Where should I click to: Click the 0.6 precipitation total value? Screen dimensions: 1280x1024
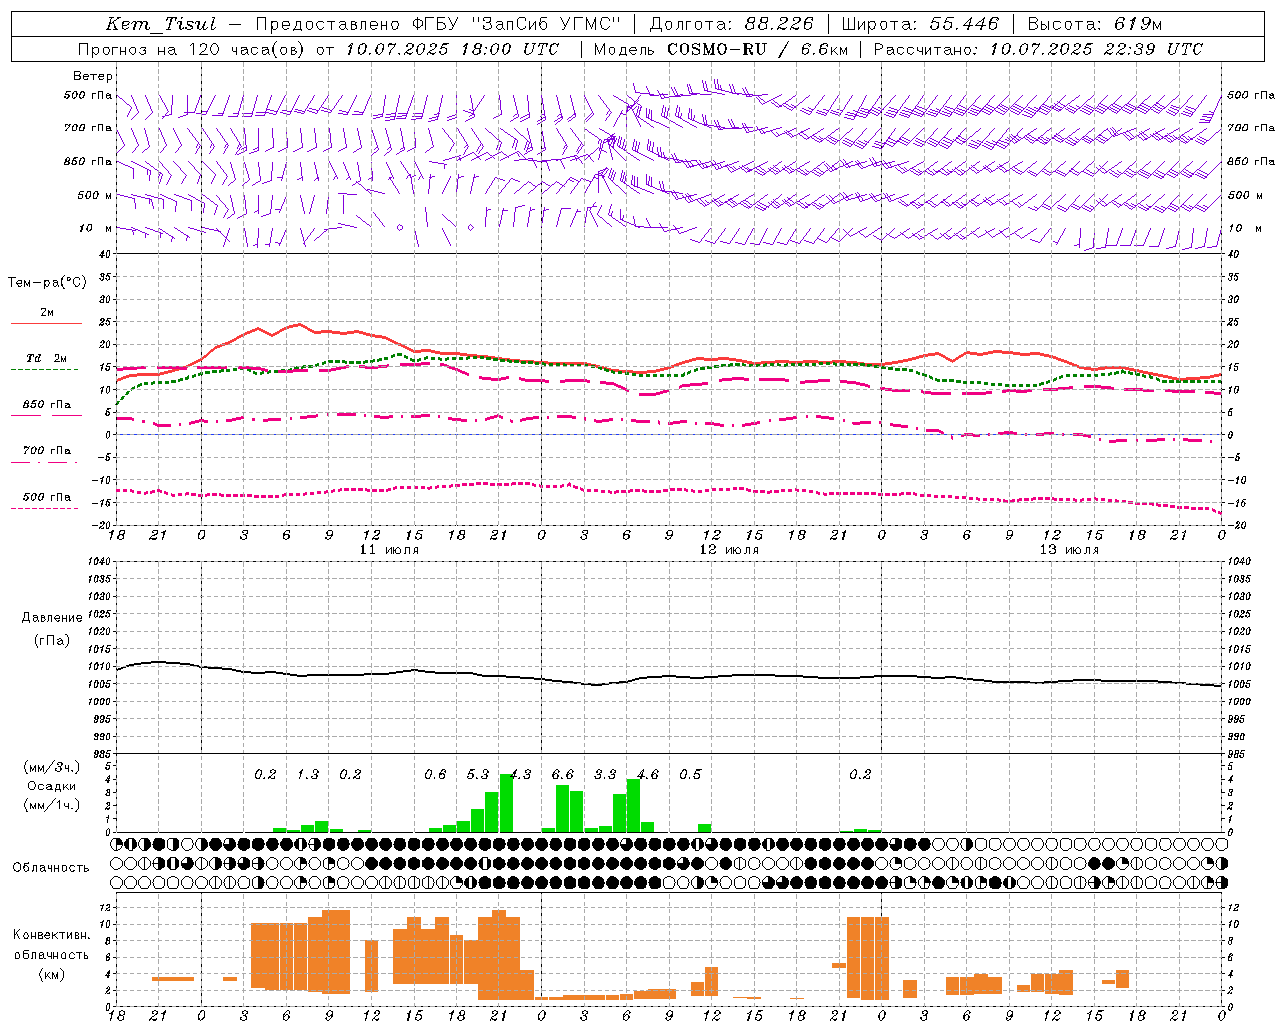[x=435, y=774]
